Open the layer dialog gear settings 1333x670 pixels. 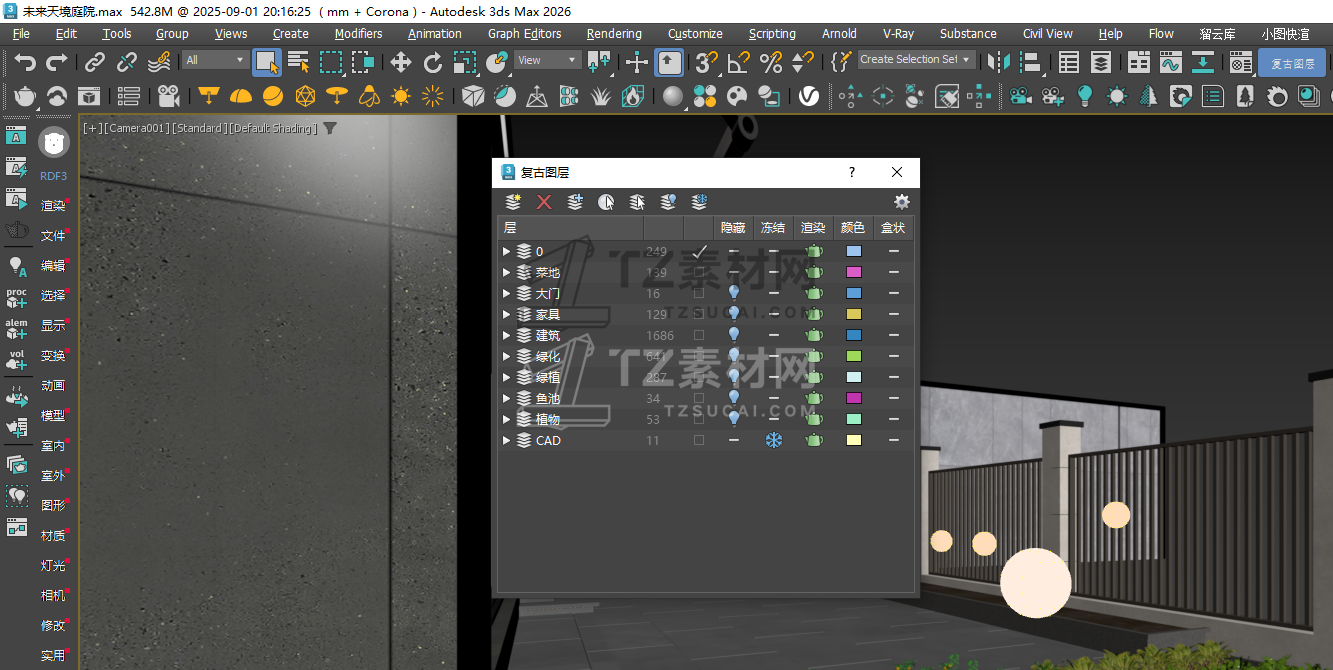[x=901, y=202]
